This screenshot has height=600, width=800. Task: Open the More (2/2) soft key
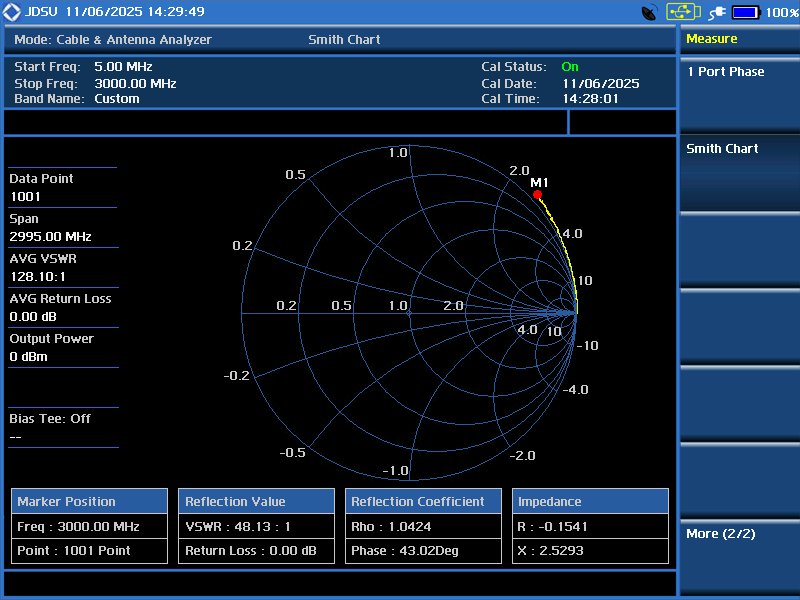tap(740, 557)
